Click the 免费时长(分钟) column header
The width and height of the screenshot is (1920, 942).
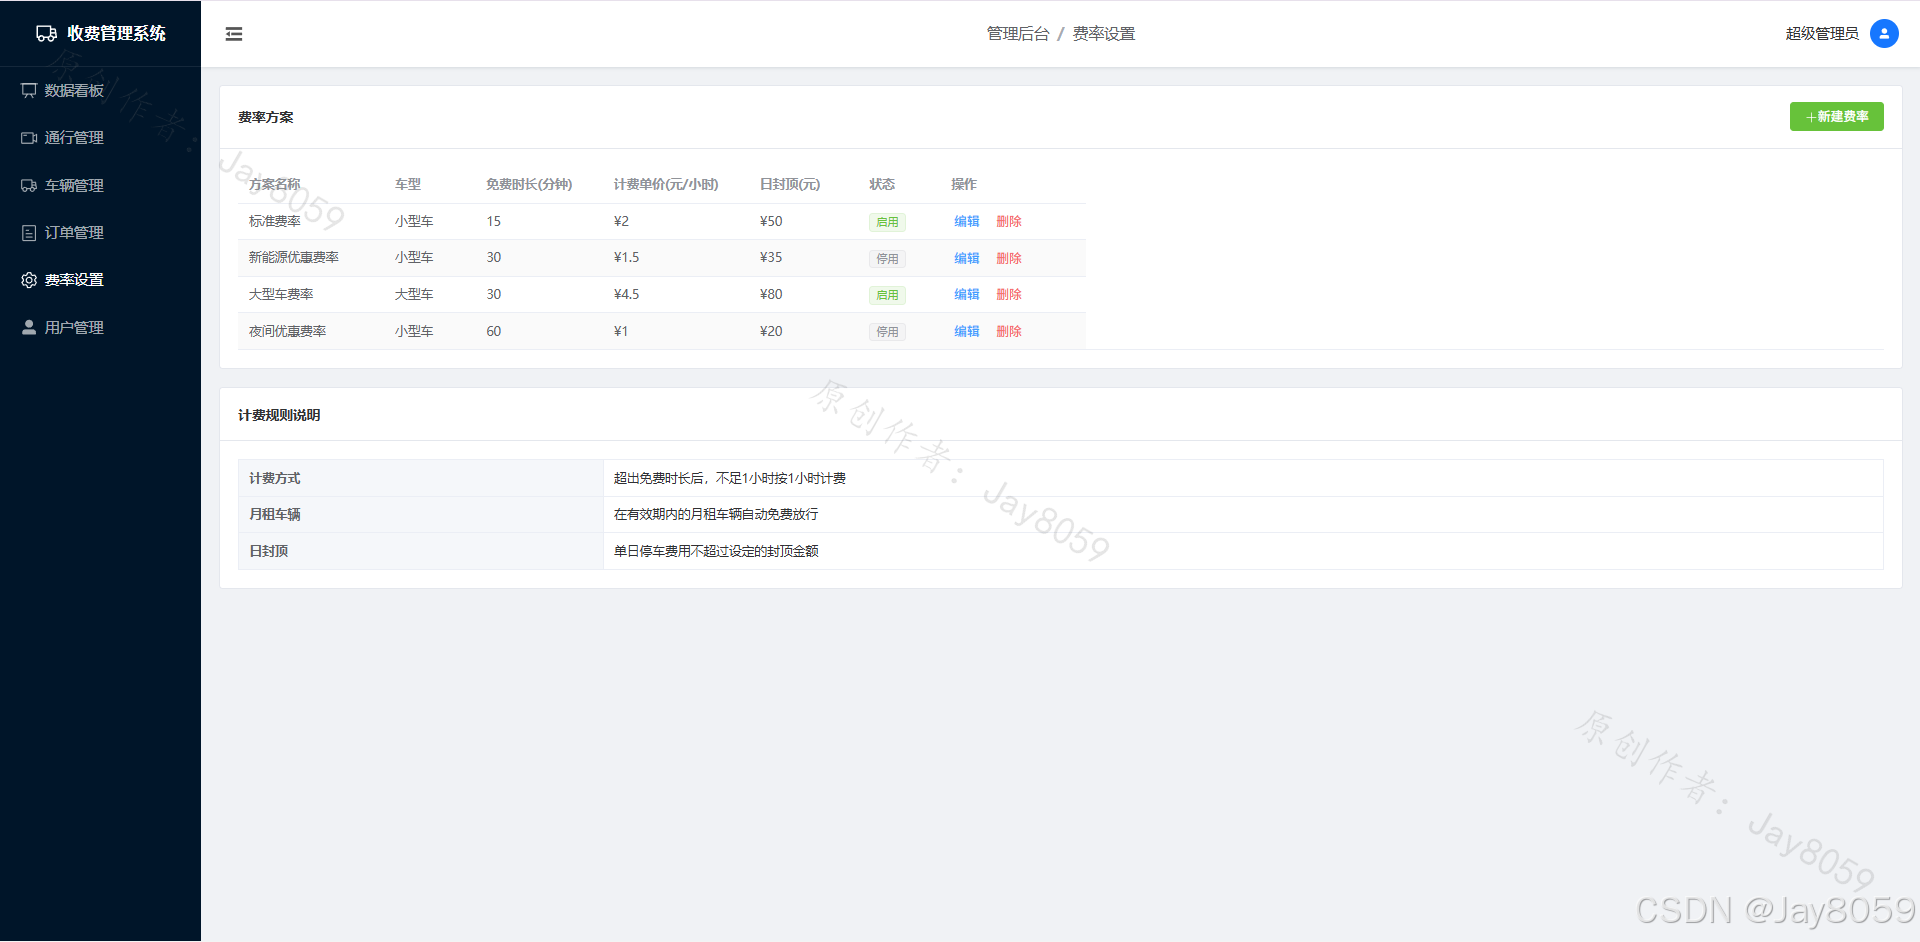[529, 185]
